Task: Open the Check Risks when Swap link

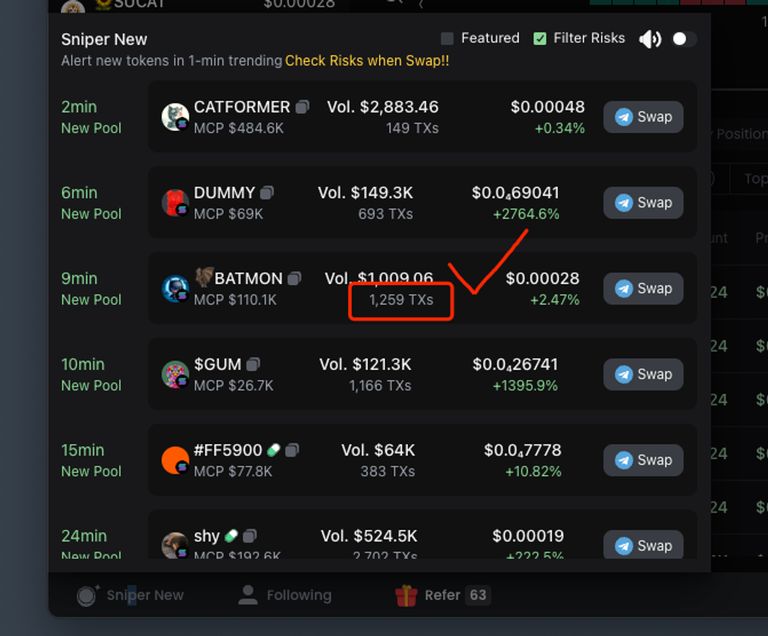Action: pyautogui.click(x=367, y=61)
